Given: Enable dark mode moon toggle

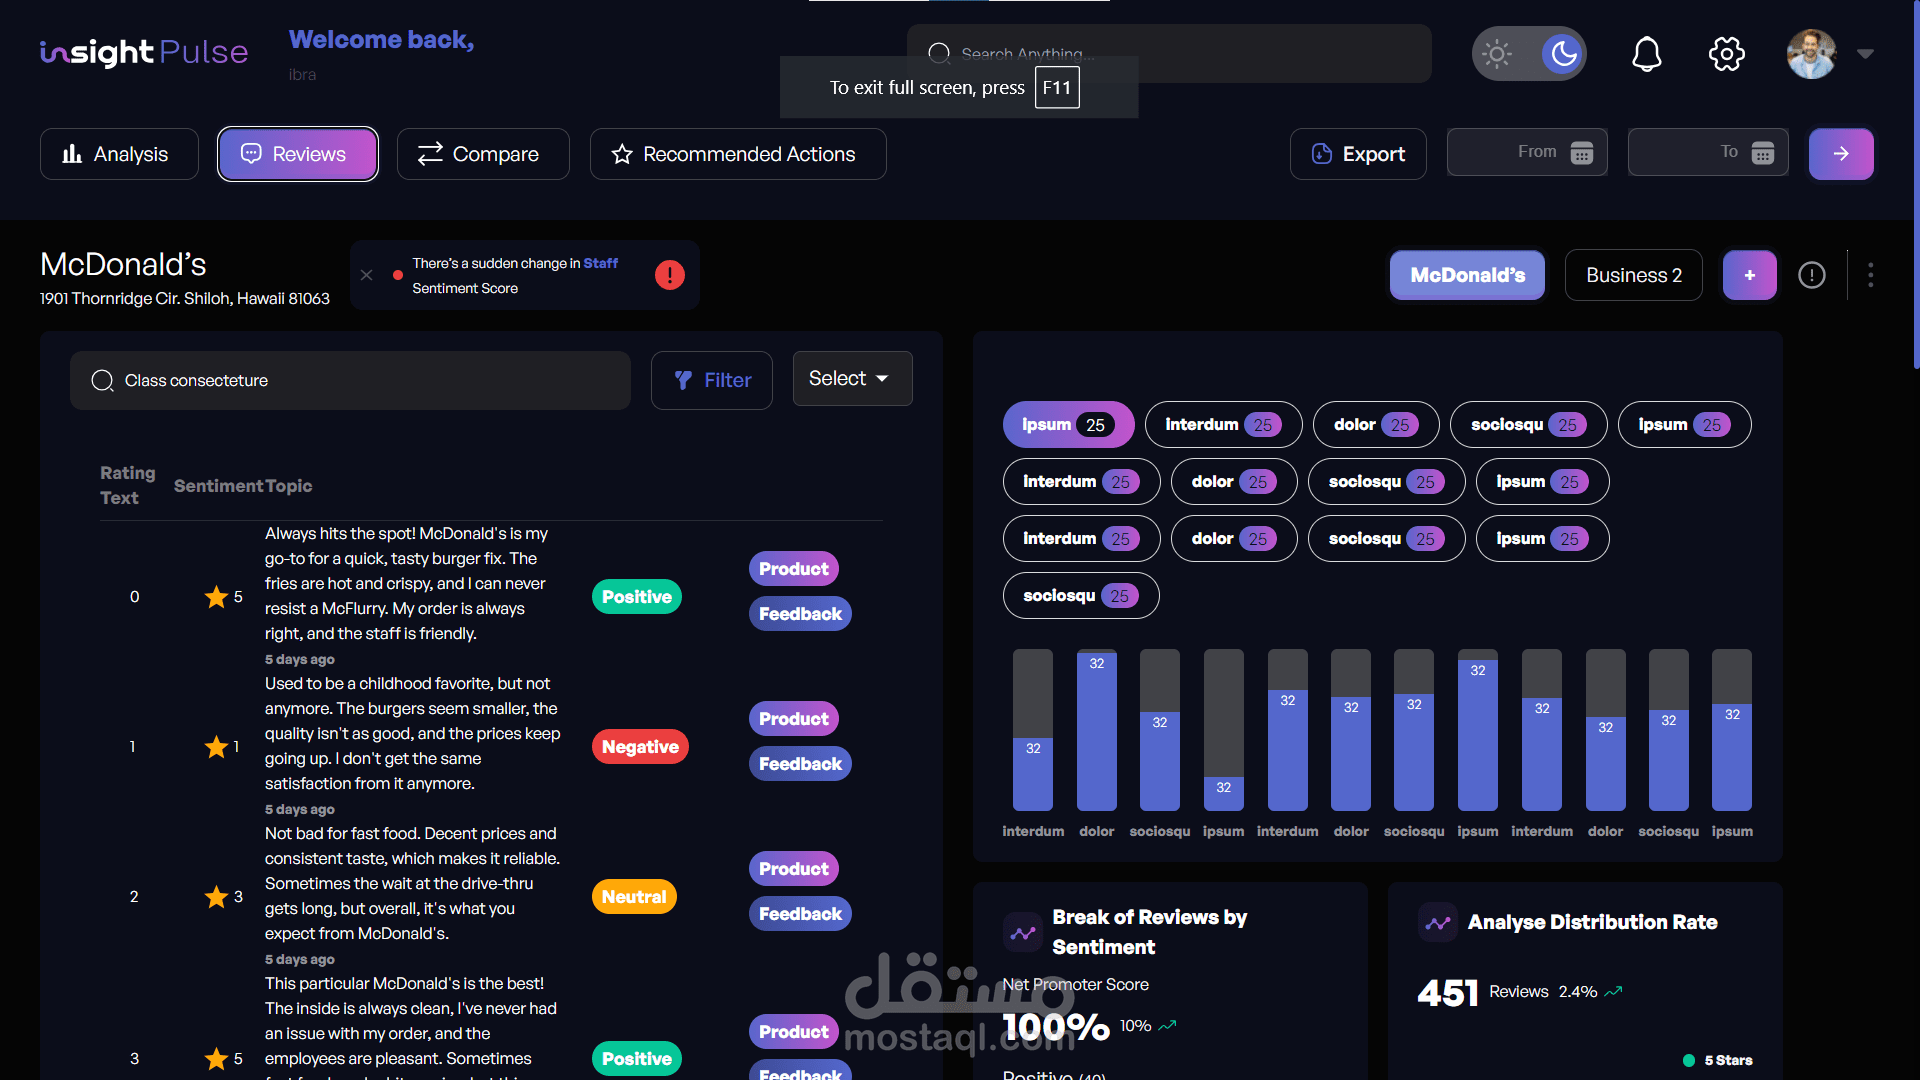Looking at the screenshot, I should [x=1563, y=54].
